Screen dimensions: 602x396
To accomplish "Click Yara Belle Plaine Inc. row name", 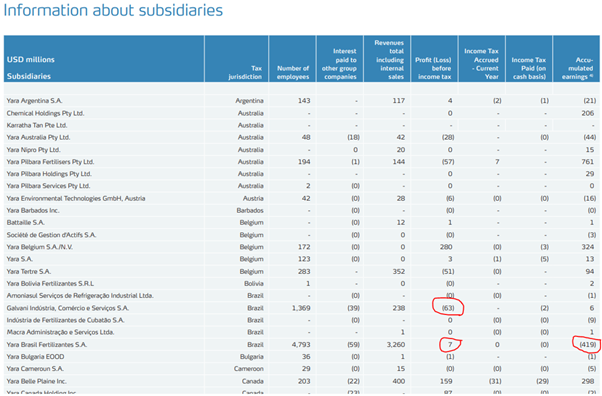I will coord(36,381).
